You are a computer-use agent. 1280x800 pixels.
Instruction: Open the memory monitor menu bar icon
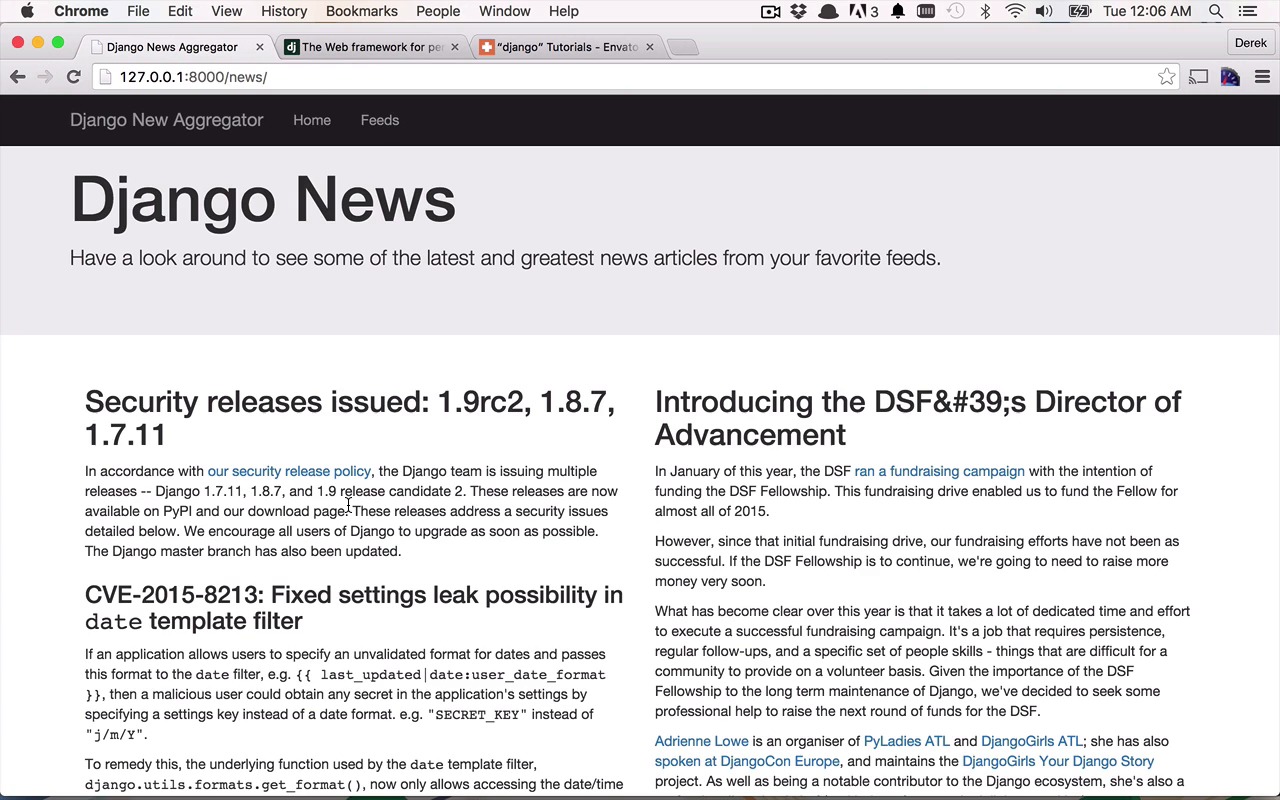926,11
